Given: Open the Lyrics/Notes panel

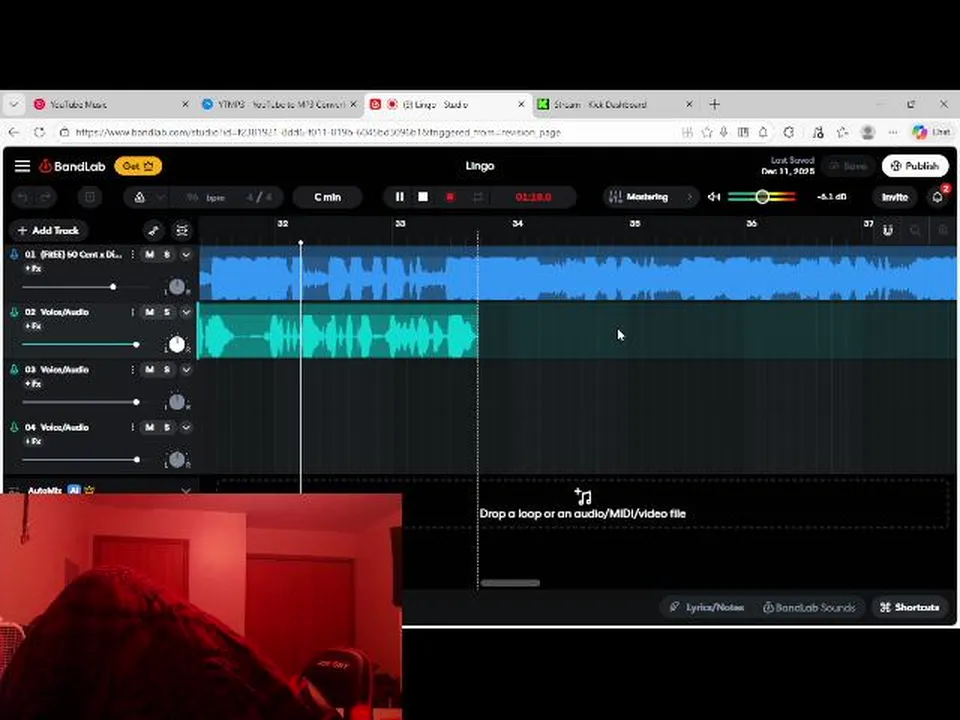Looking at the screenshot, I should tap(707, 607).
